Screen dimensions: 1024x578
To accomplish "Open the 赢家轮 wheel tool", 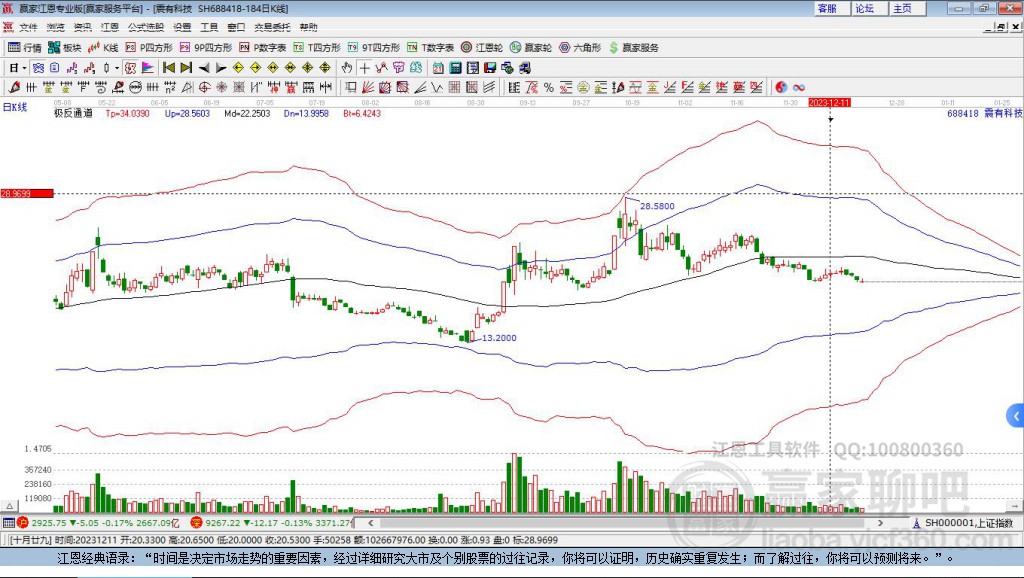I will pos(531,48).
